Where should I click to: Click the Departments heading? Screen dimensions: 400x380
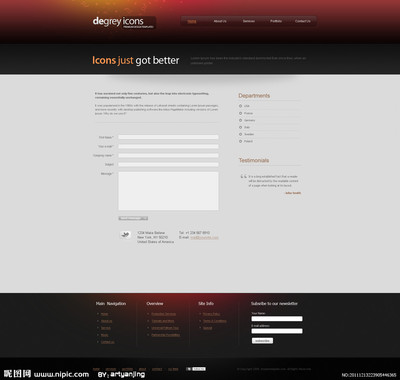(x=254, y=96)
